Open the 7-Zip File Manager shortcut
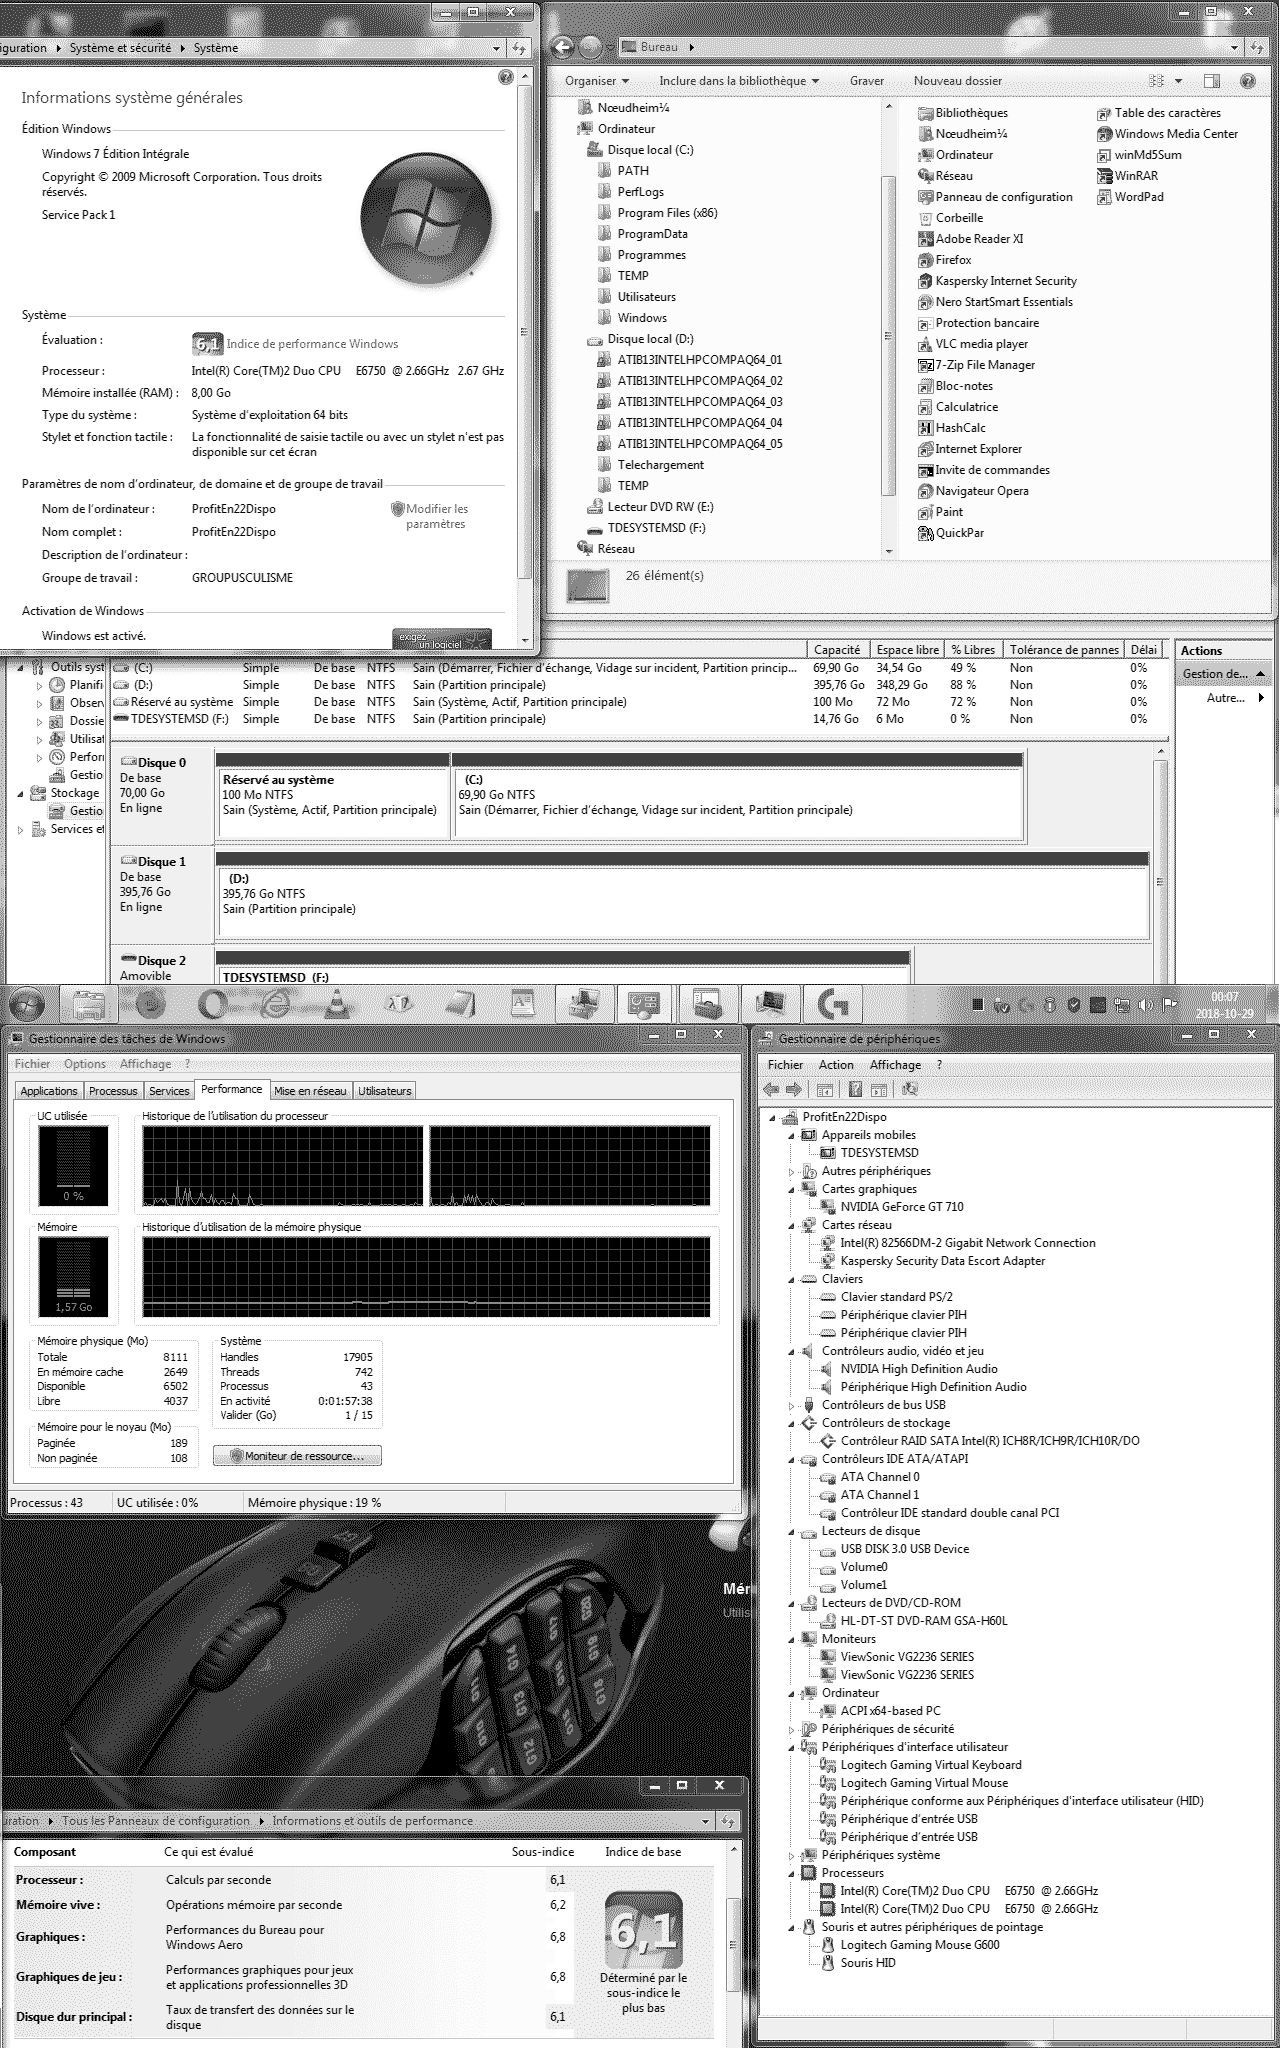 [x=976, y=365]
